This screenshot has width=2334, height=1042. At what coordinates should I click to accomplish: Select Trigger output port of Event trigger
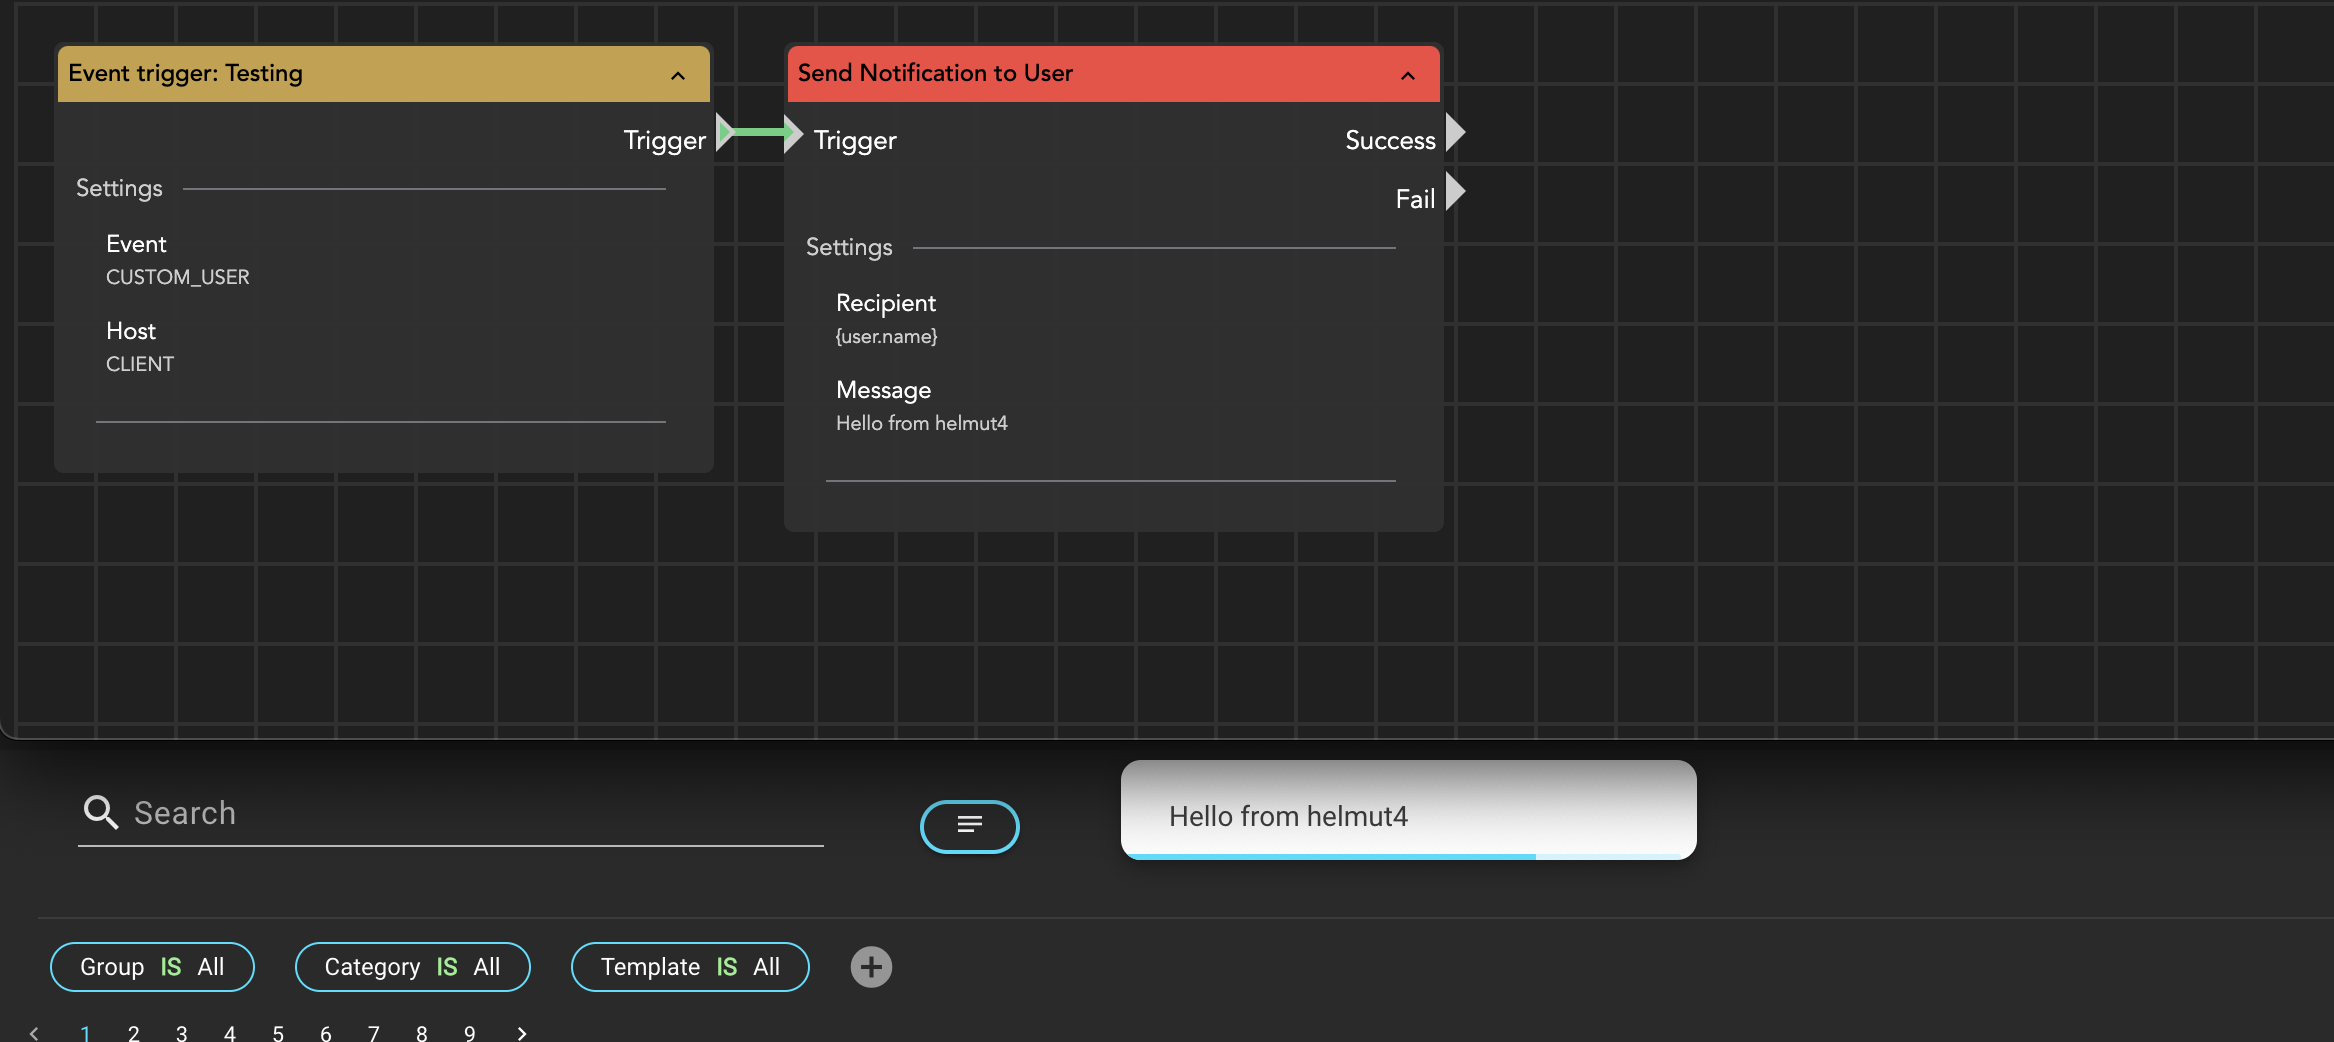click(x=726, y=132)
